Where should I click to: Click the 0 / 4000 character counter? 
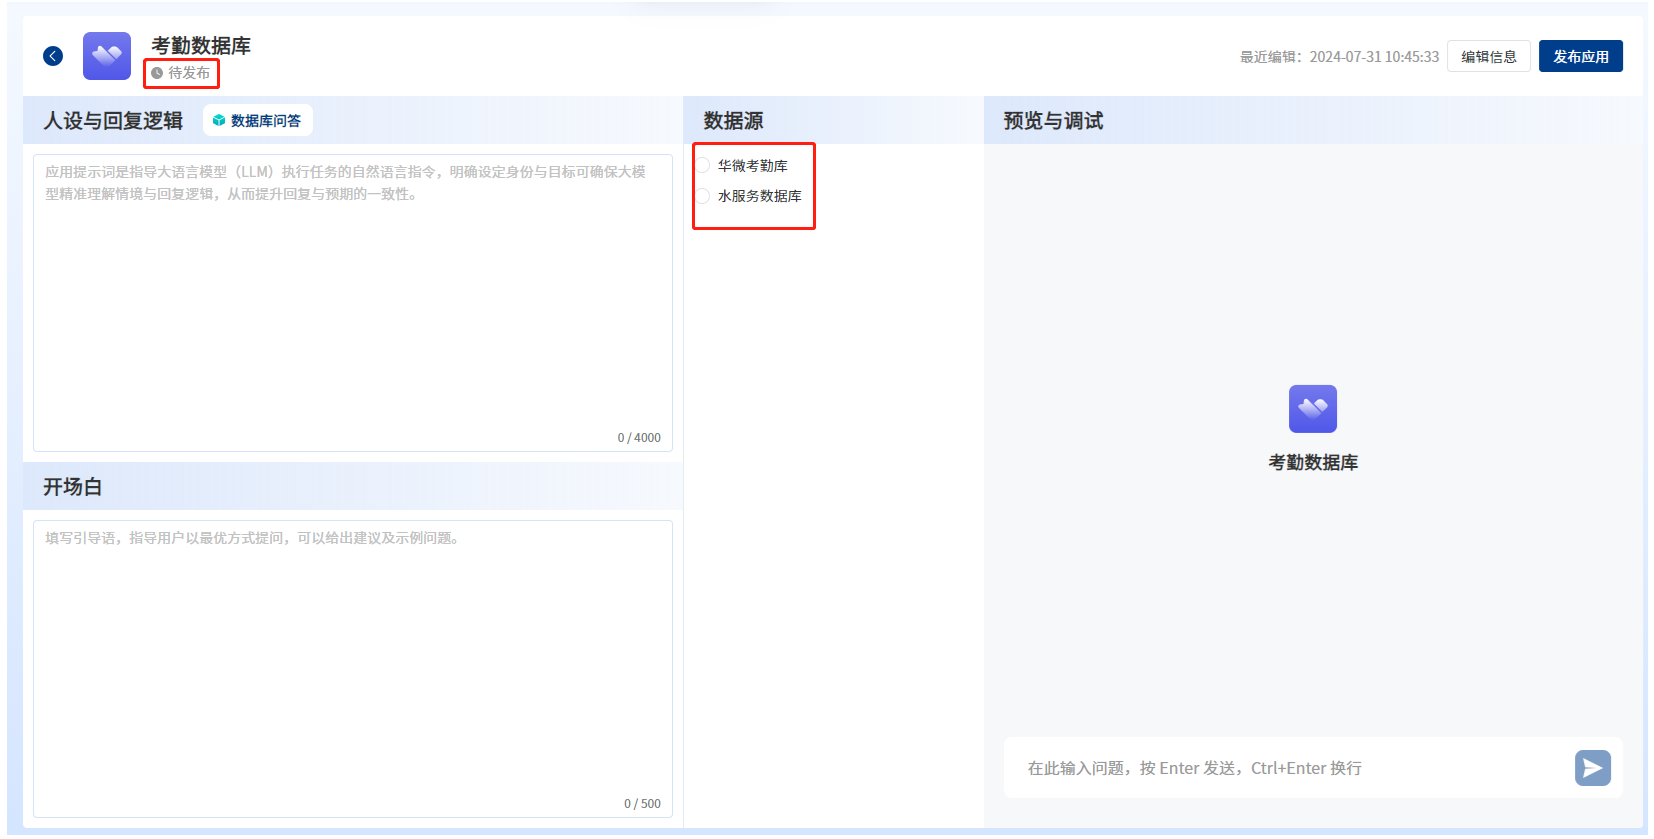point(639,438)
